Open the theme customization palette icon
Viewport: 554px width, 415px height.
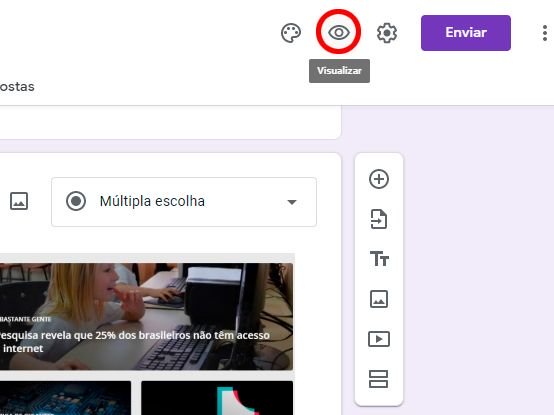point(291,33)
